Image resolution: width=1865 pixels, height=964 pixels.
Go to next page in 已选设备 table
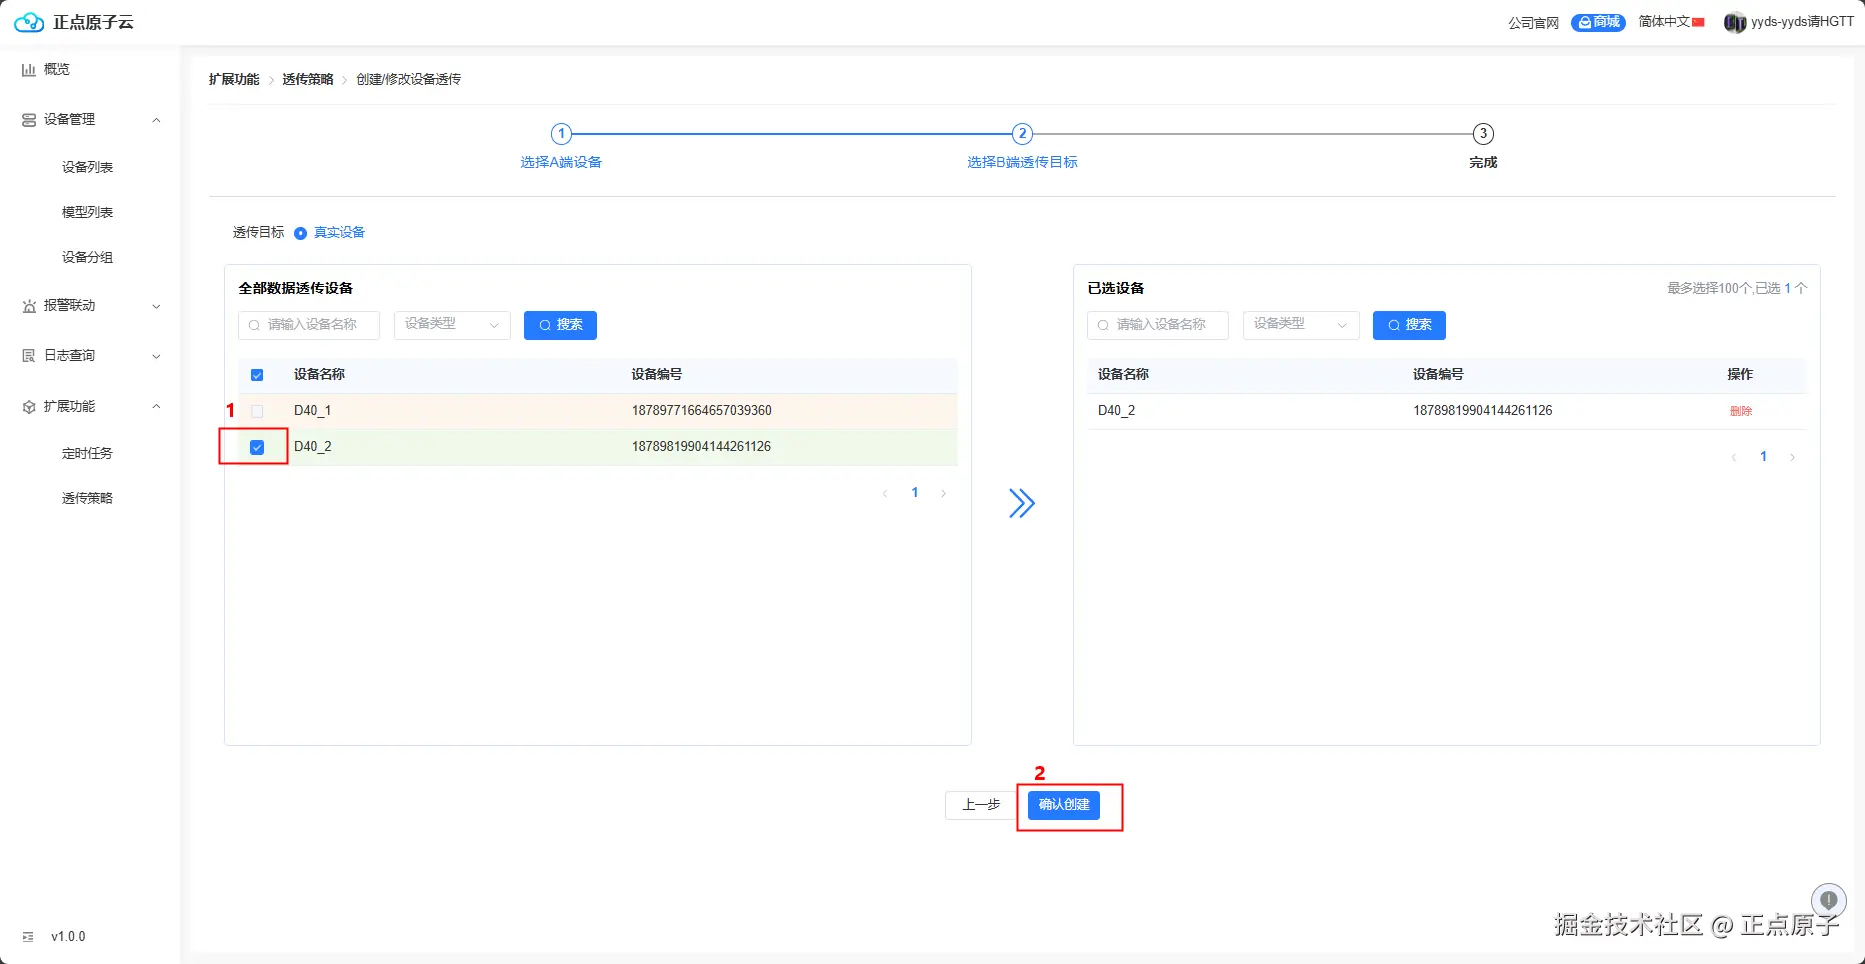pyautogui.click(x=1792, y=457)
